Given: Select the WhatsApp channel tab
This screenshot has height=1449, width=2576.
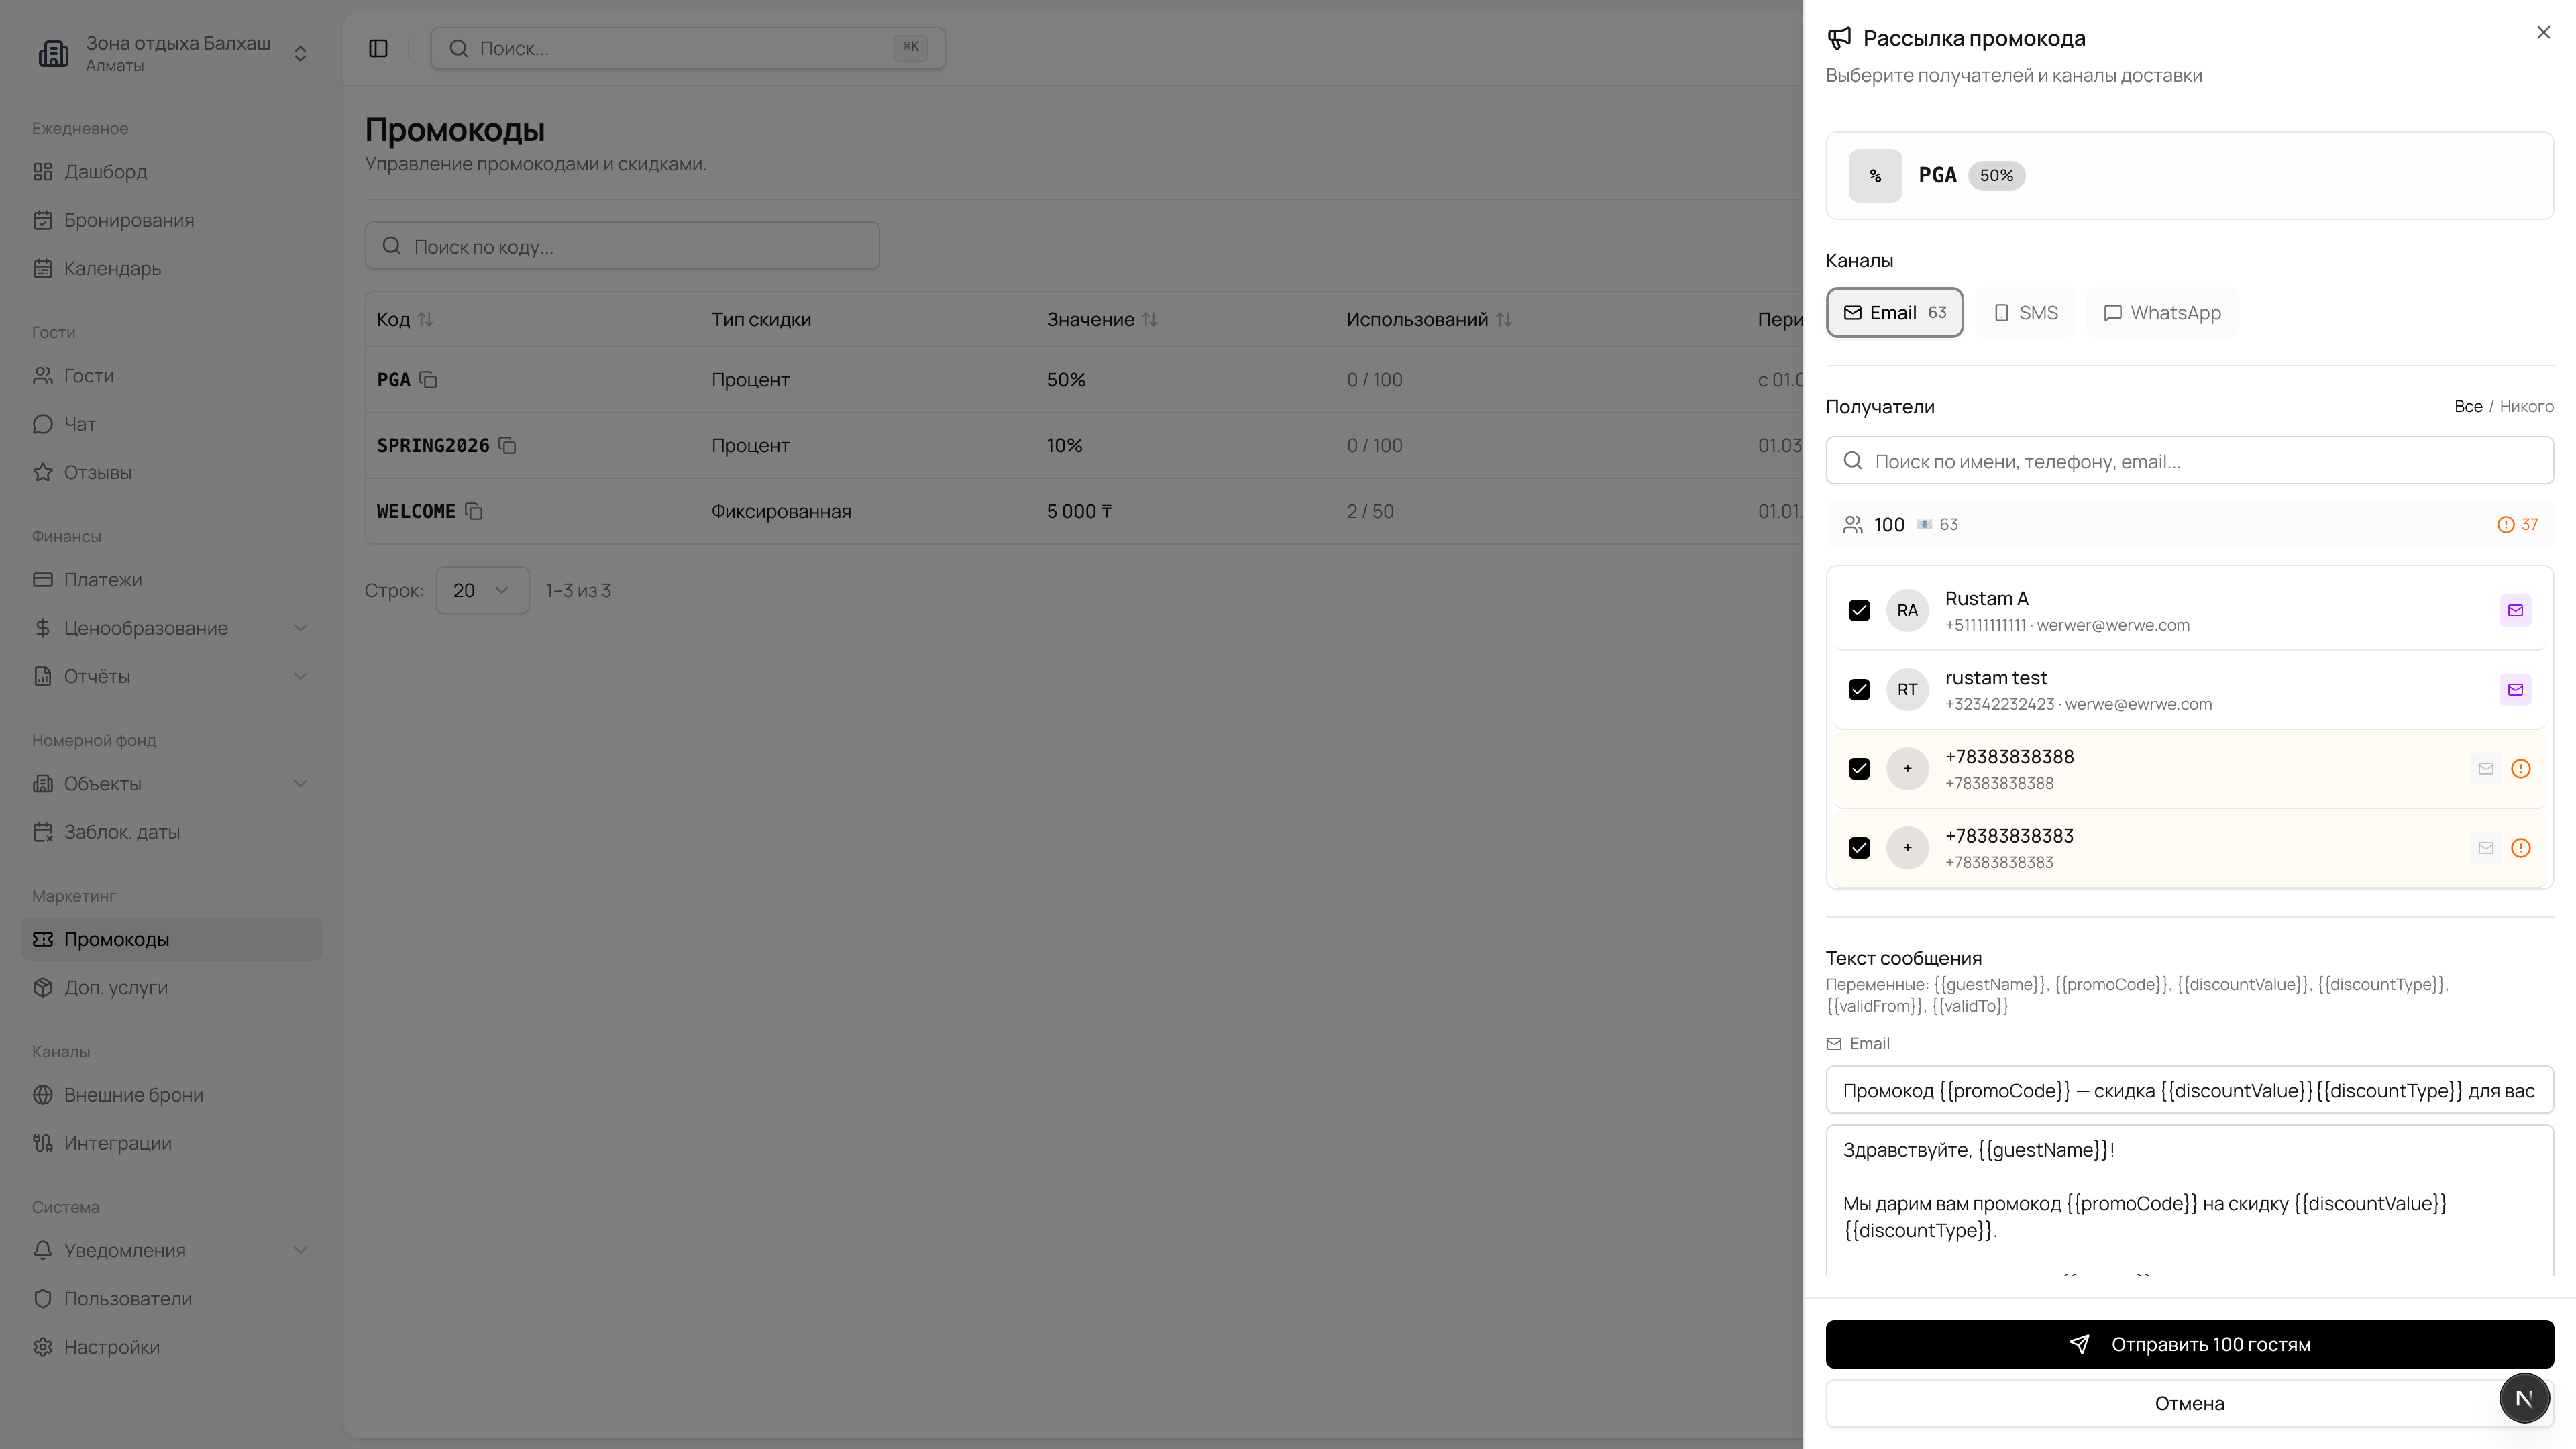Looking at the screenshot, I should point(2162,313).
